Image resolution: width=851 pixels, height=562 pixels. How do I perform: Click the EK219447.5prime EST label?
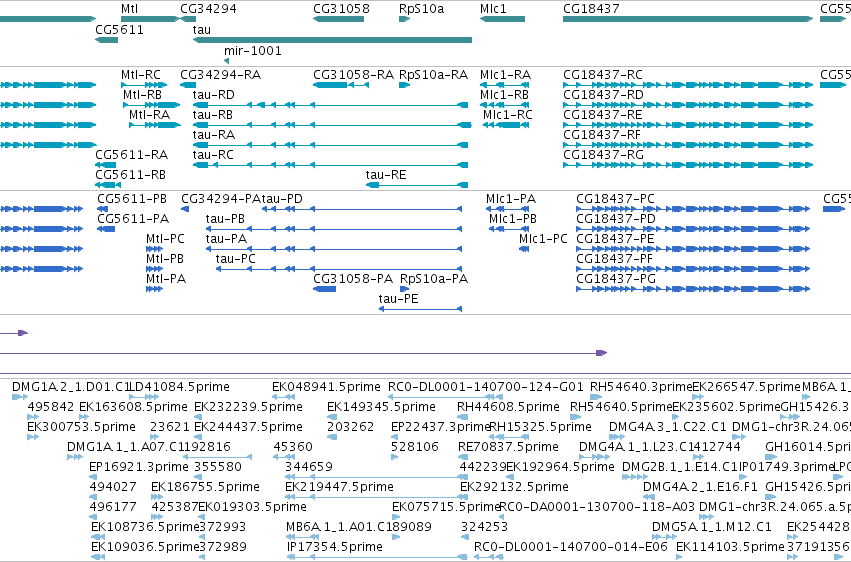(x=339, y=487)
